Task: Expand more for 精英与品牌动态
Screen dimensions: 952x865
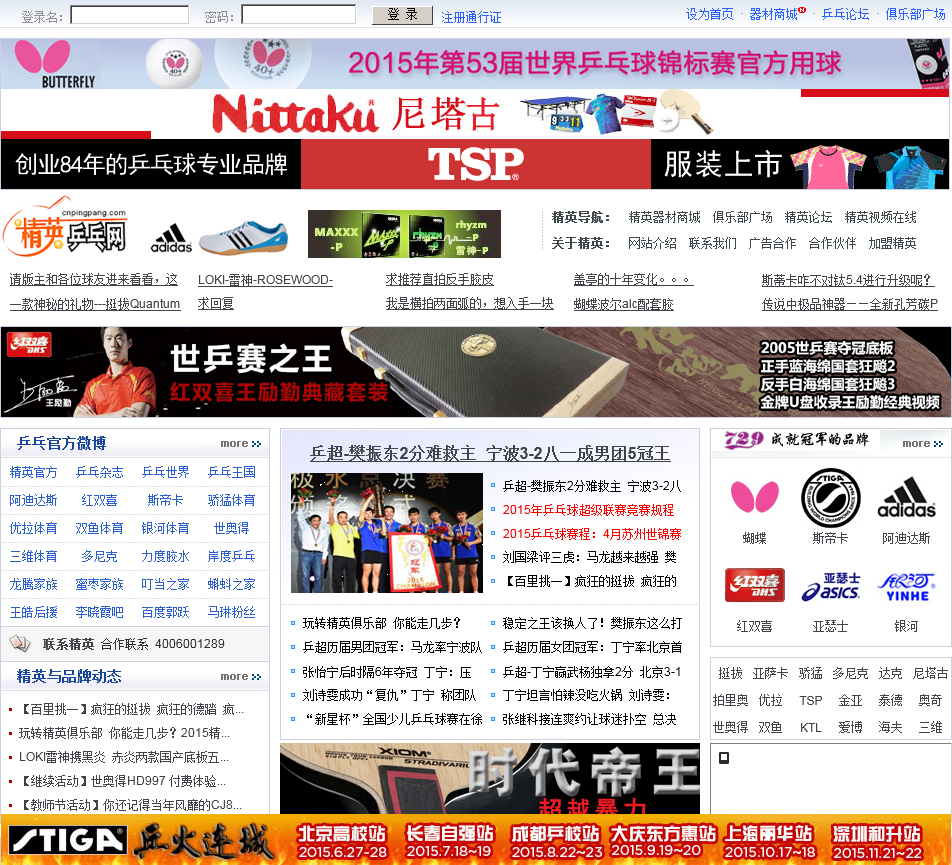Action: coord(240,676)
